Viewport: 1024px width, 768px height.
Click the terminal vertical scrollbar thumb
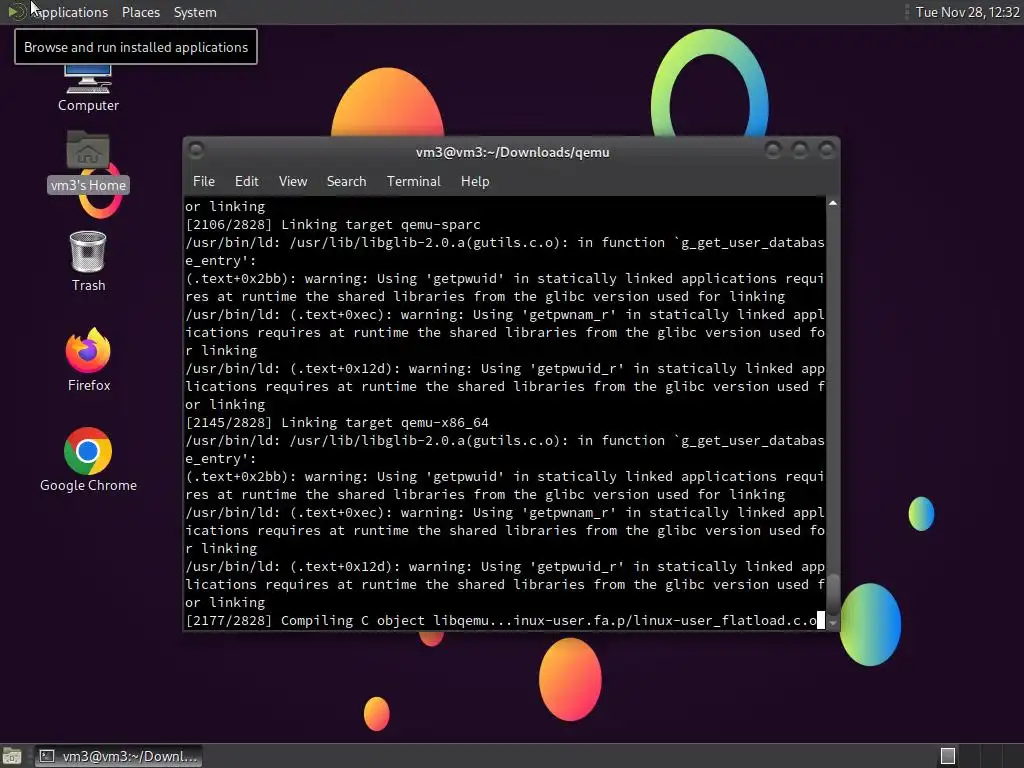click(833, 593)
